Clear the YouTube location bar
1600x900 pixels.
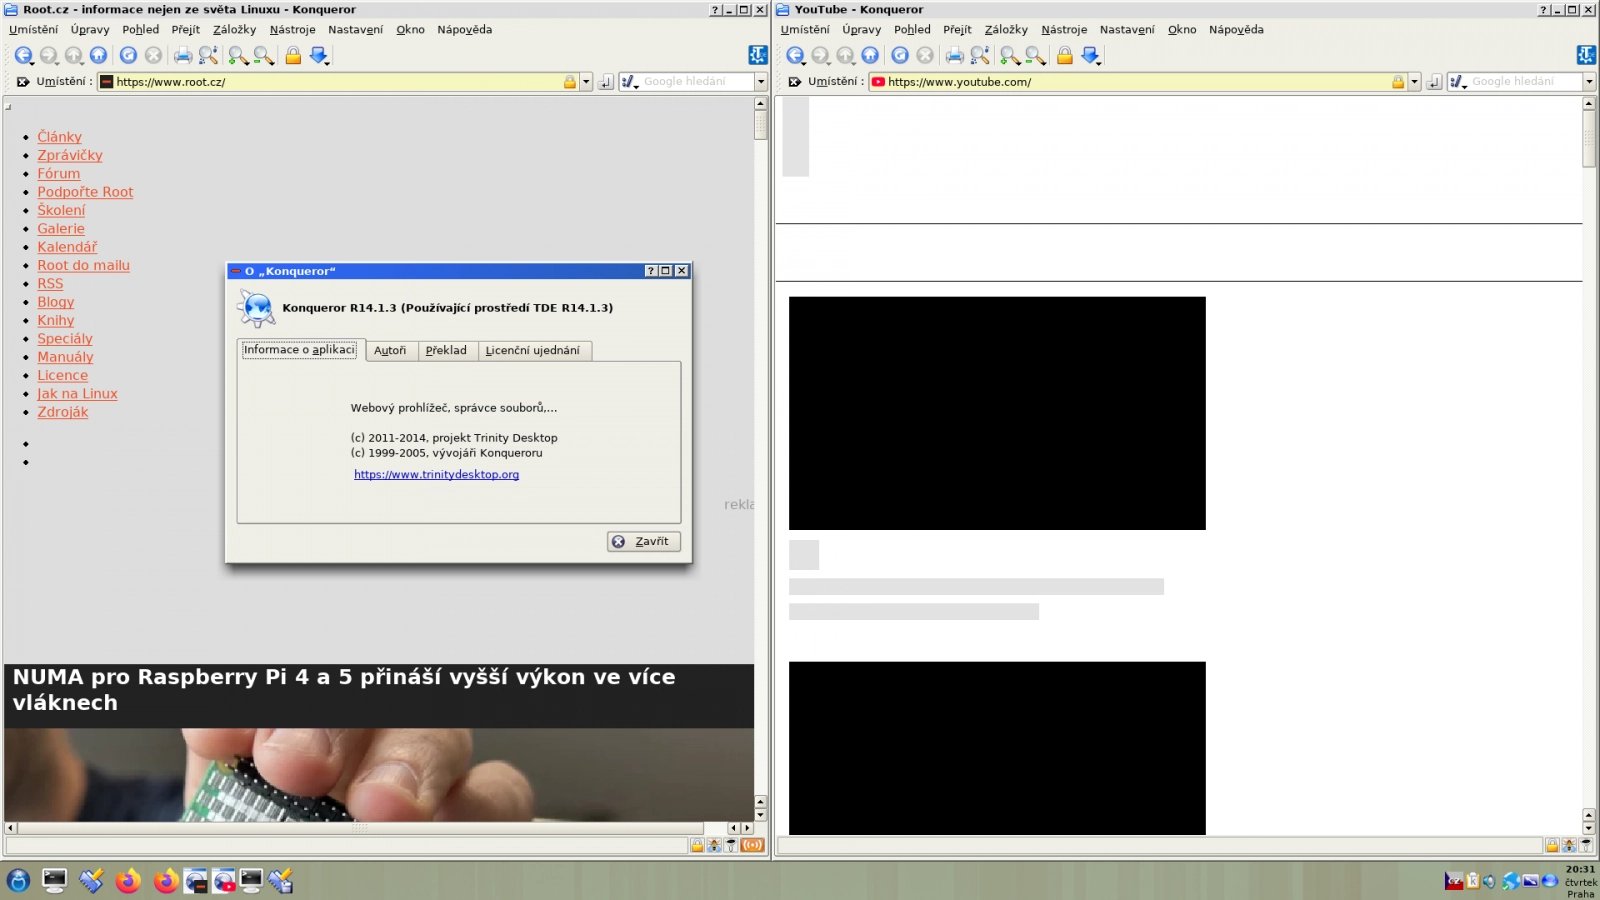pos(795,82)
